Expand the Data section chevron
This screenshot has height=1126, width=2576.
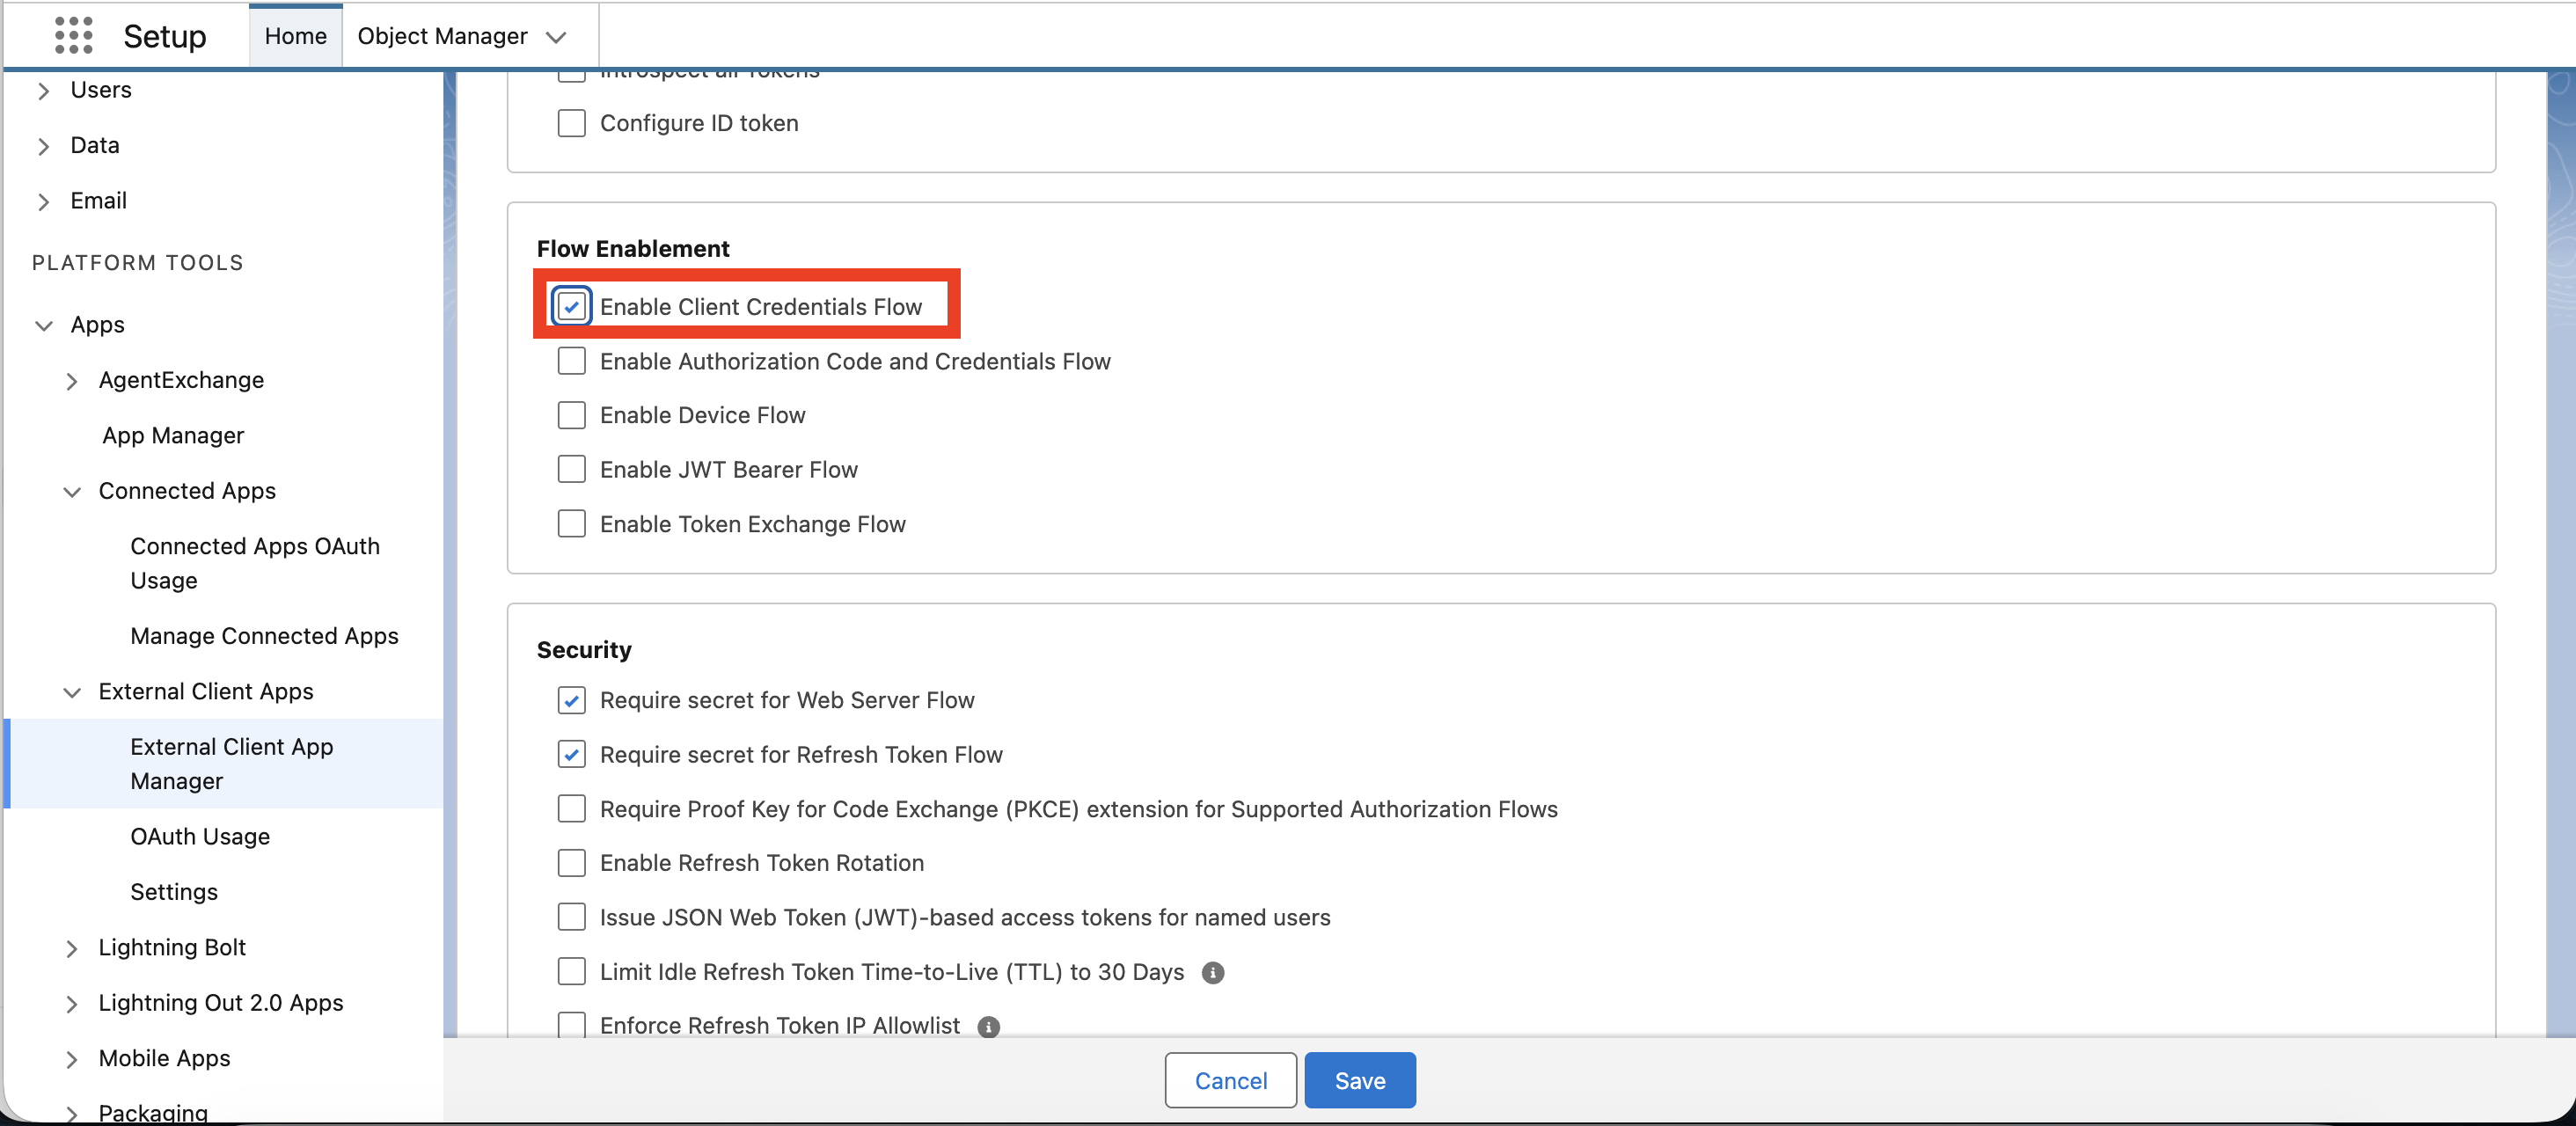43,146
